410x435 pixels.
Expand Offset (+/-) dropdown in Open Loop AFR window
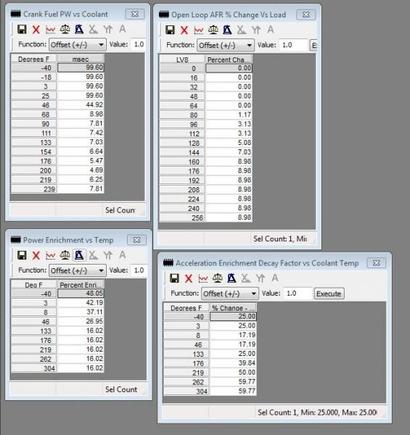[226, 45]
